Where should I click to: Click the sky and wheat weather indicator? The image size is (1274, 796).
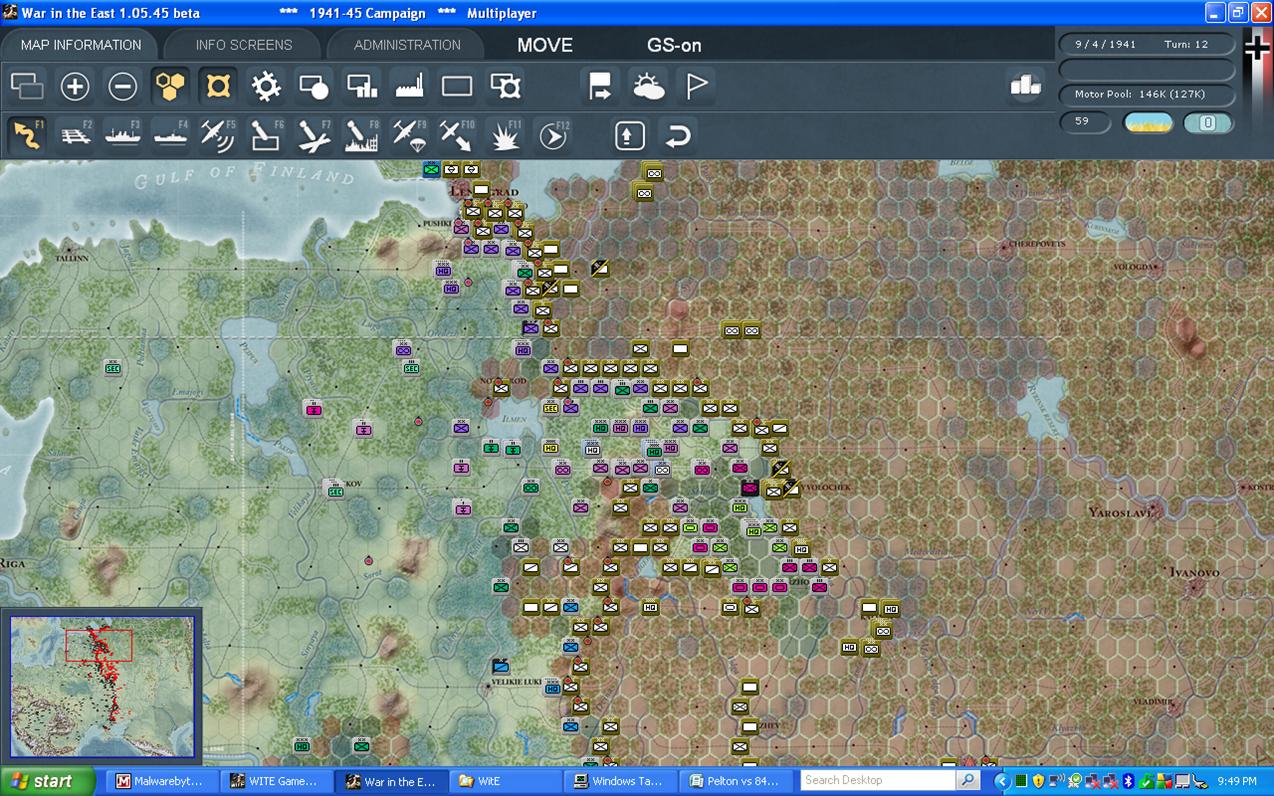1148,123
